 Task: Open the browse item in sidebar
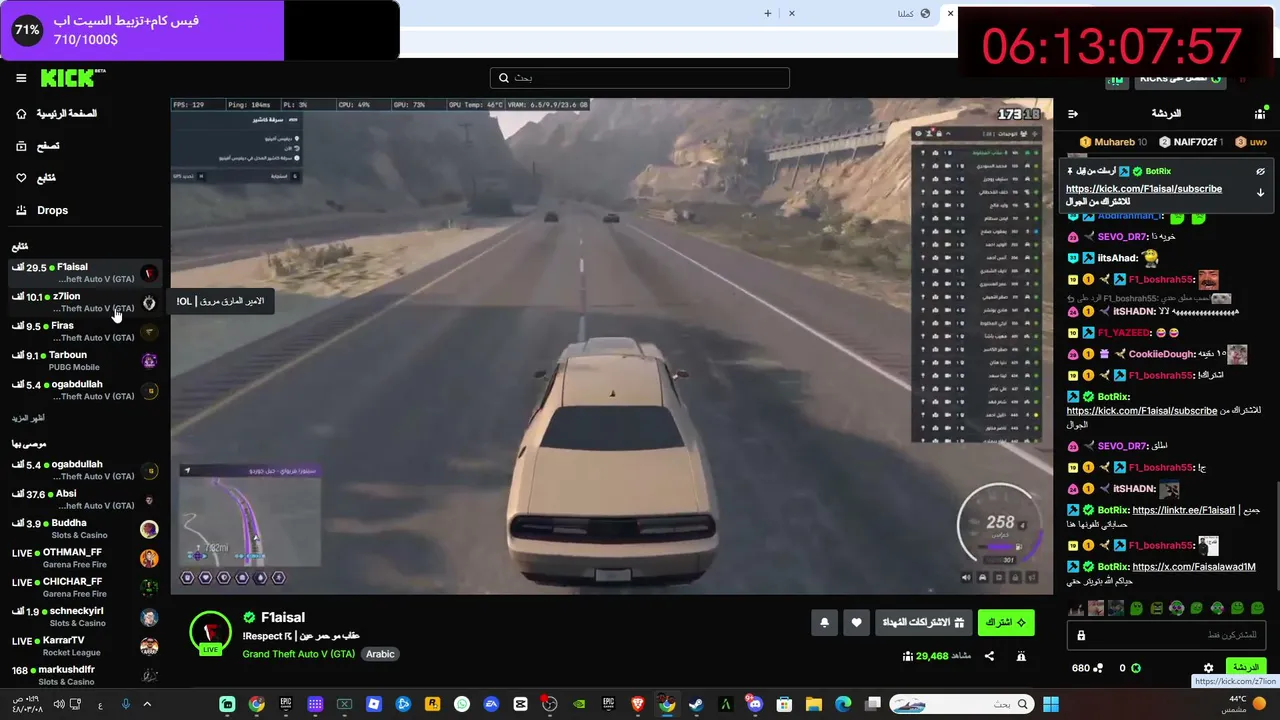coord(38,146)
